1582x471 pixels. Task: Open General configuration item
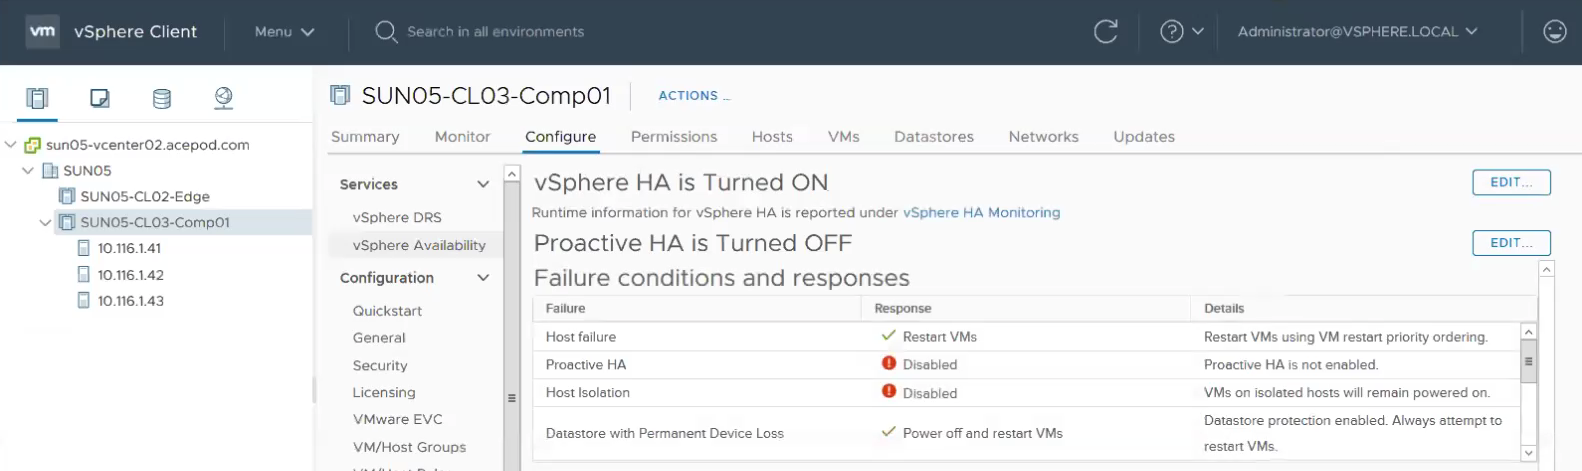coord(379,338)
